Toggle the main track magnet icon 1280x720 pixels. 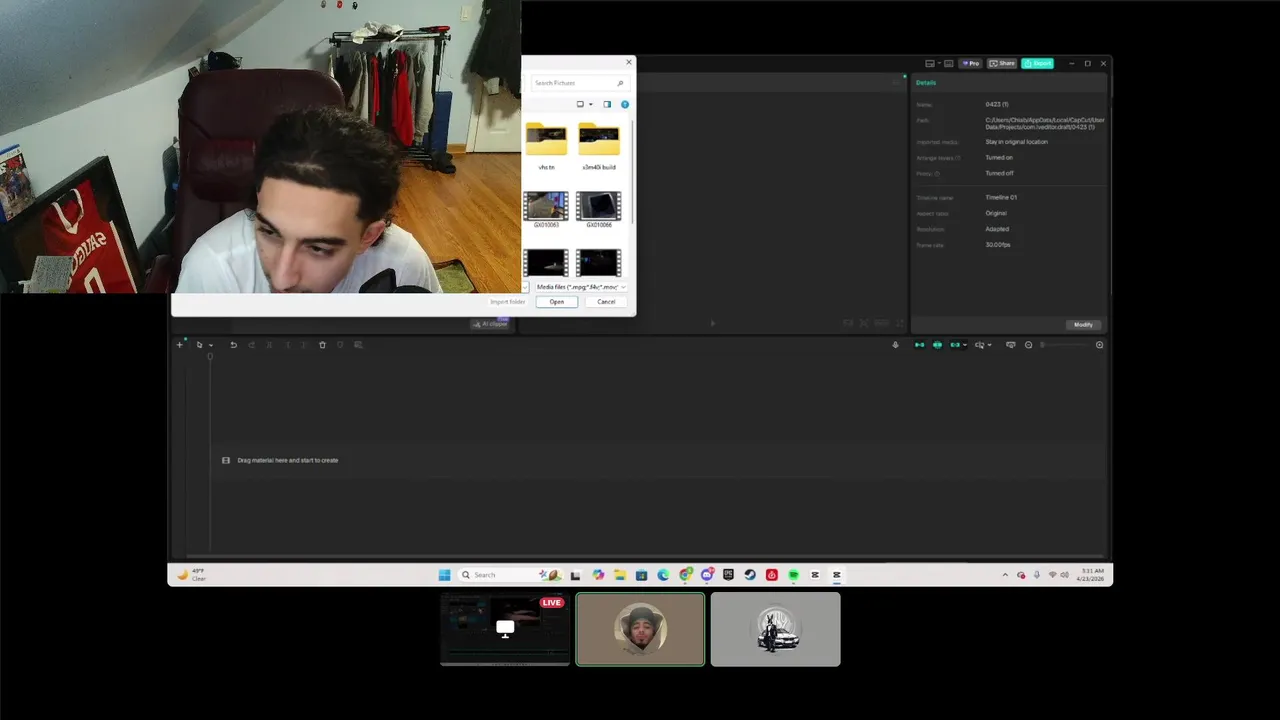[x=919, y=345]
